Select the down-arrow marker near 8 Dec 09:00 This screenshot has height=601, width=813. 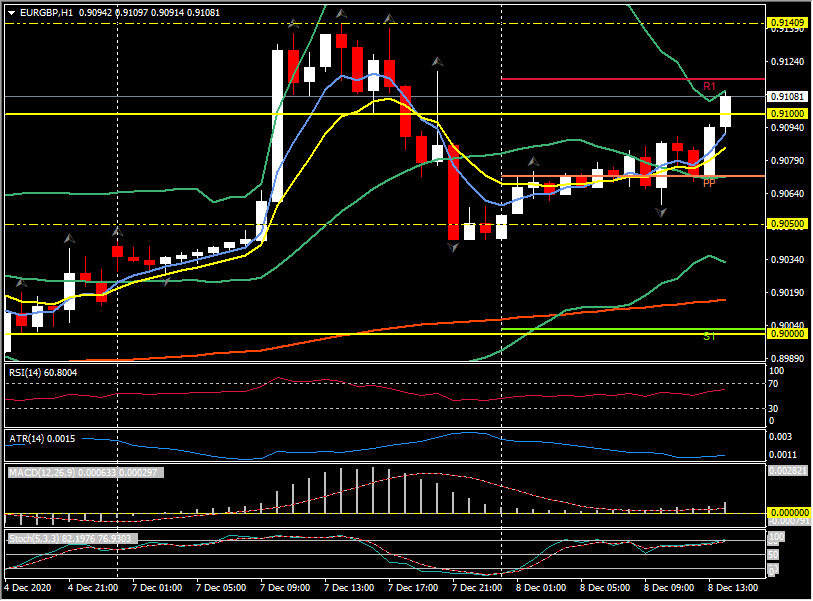click(x=661, y=212)
